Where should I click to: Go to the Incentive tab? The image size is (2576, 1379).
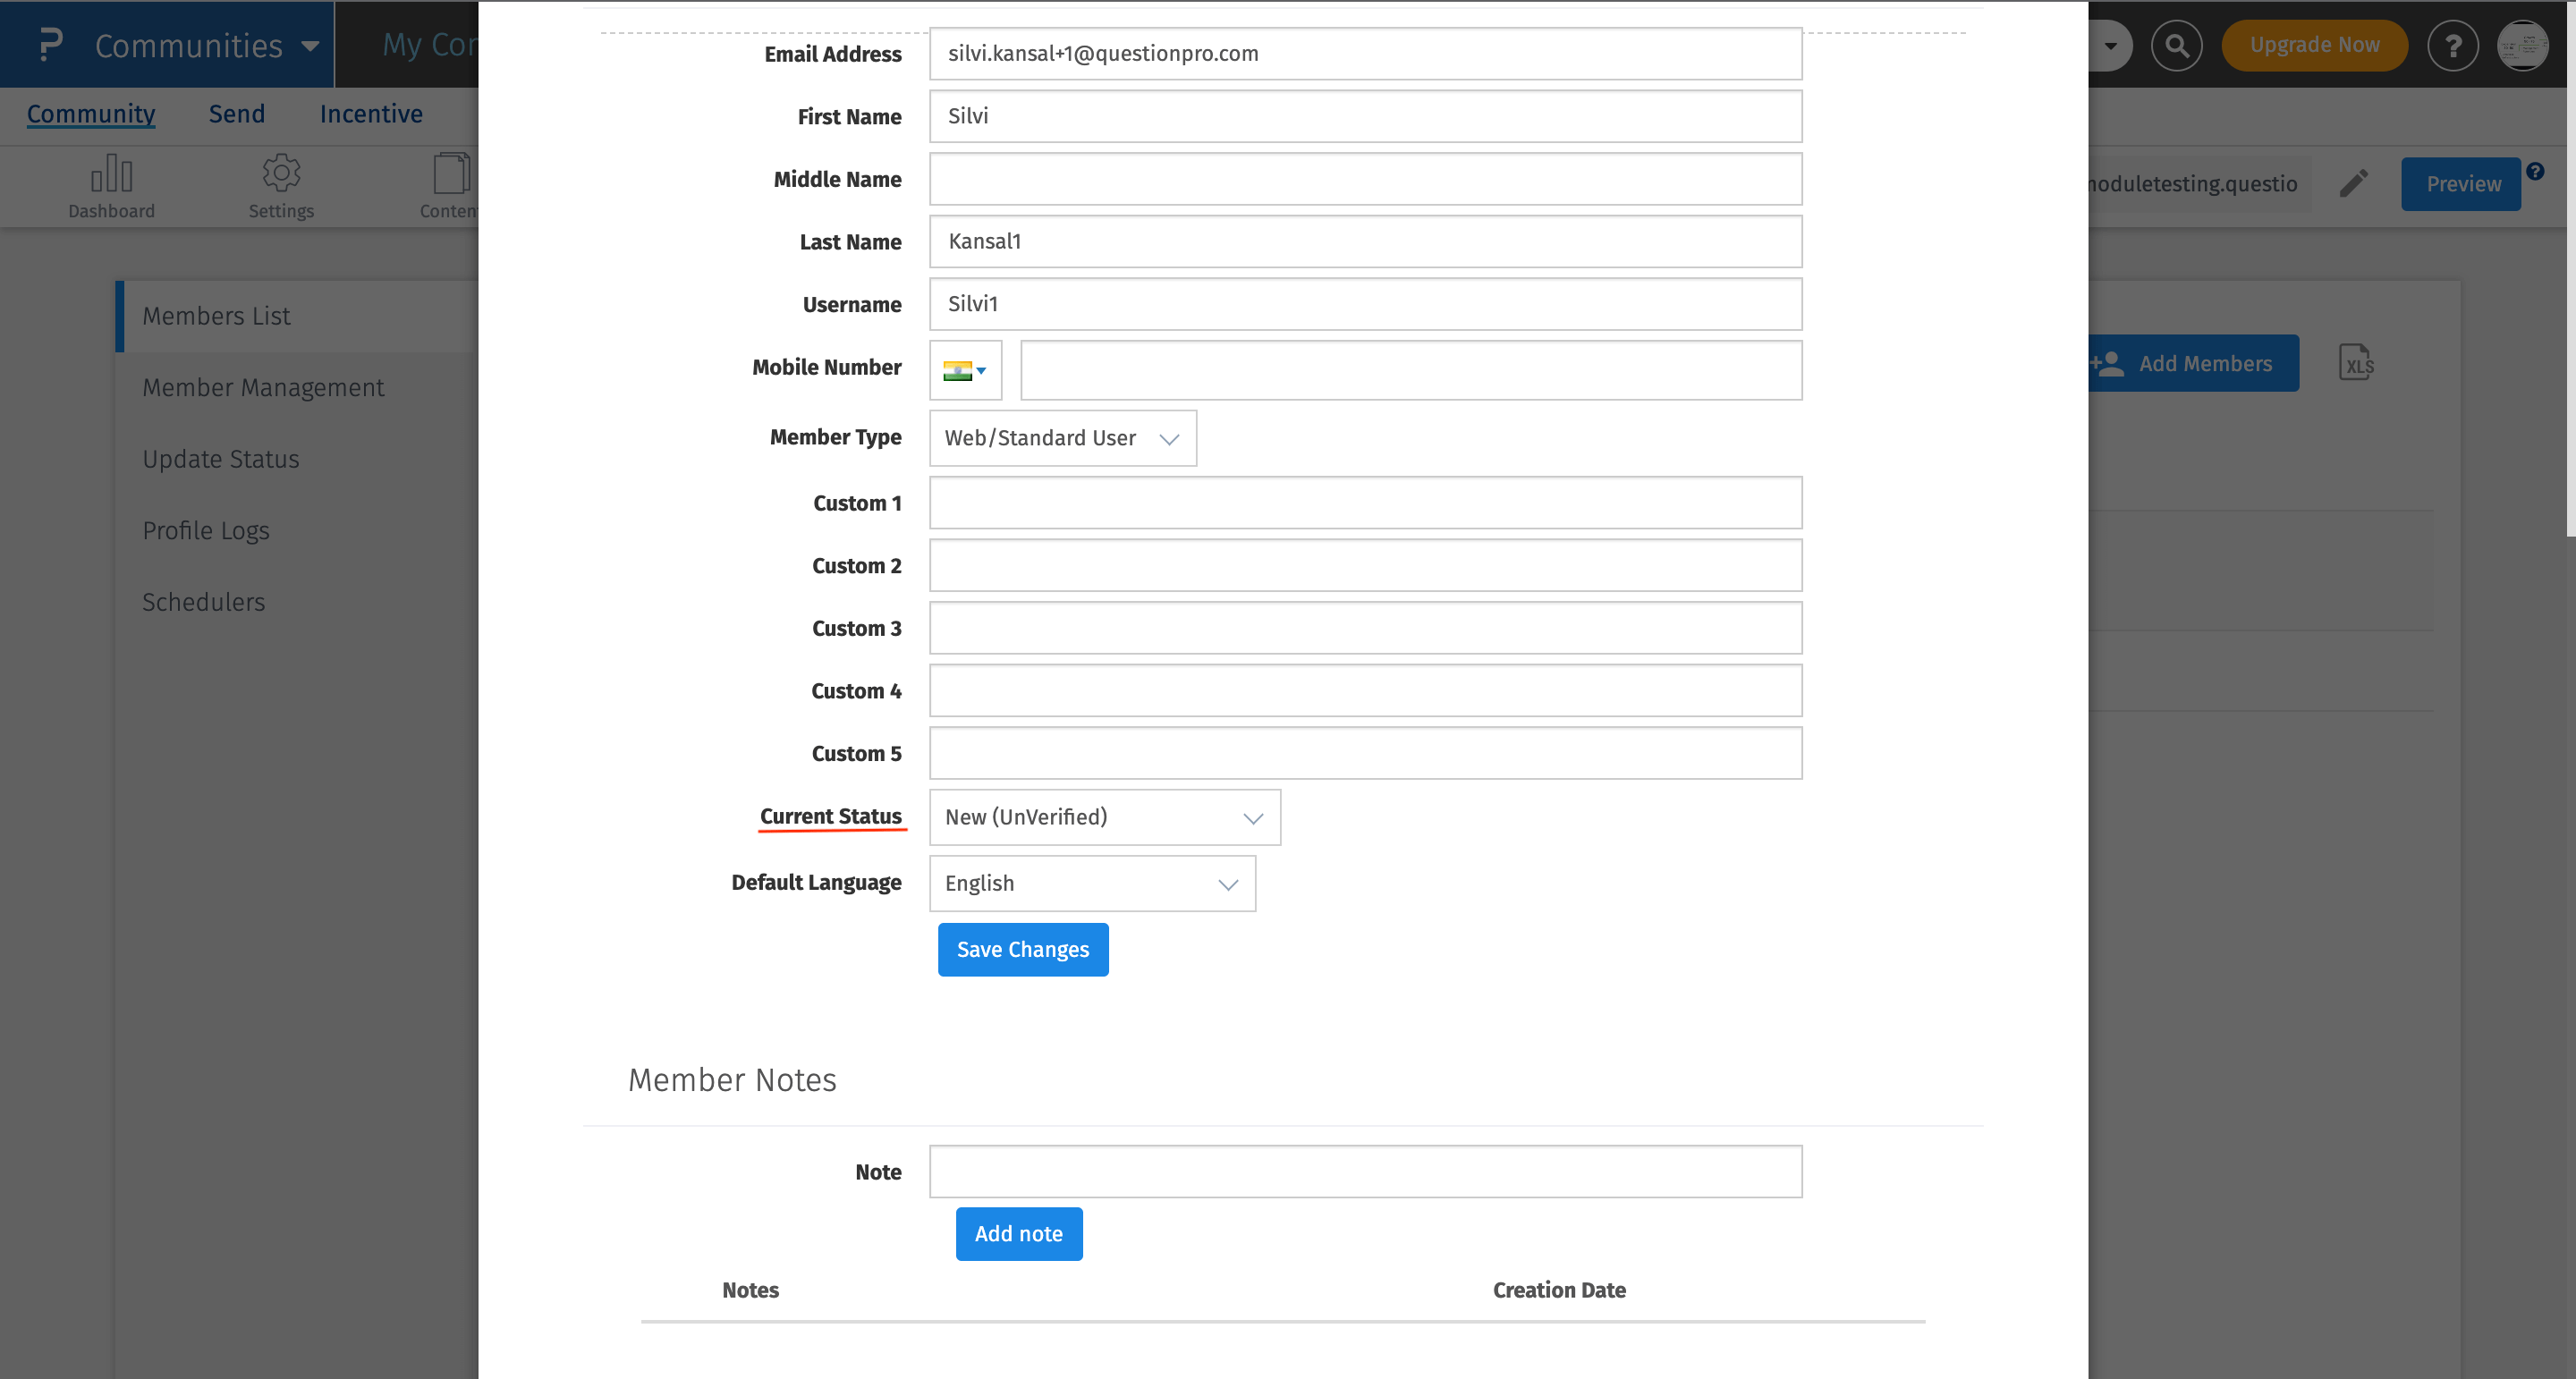point(370,113)
